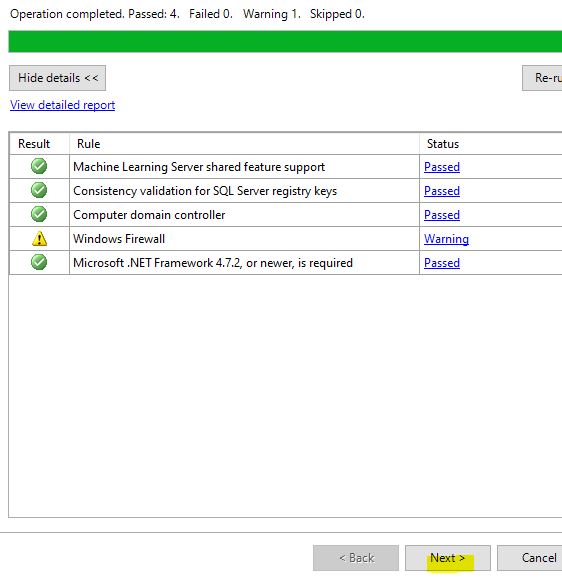Click the Re-run button

pyautogui.click(x=542, y=78)
